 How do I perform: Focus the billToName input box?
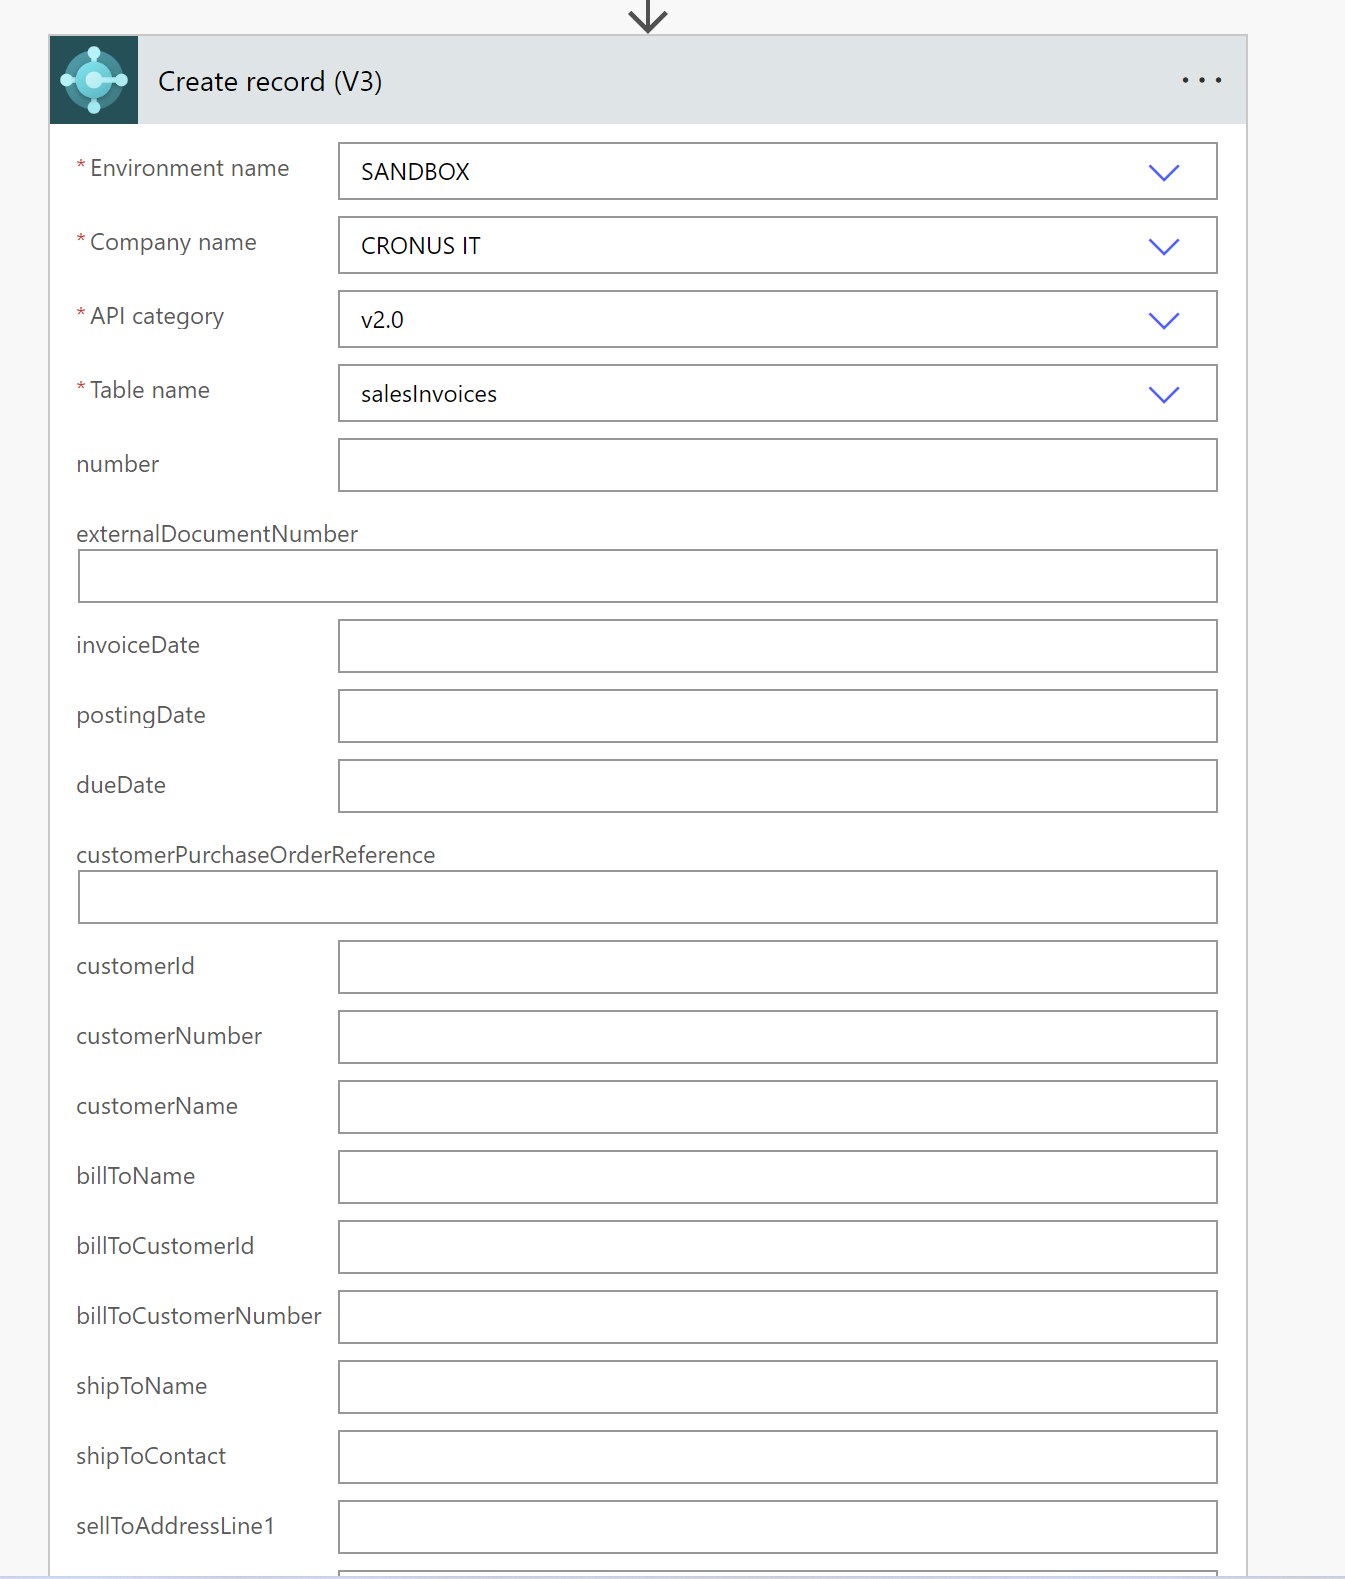777,1177
